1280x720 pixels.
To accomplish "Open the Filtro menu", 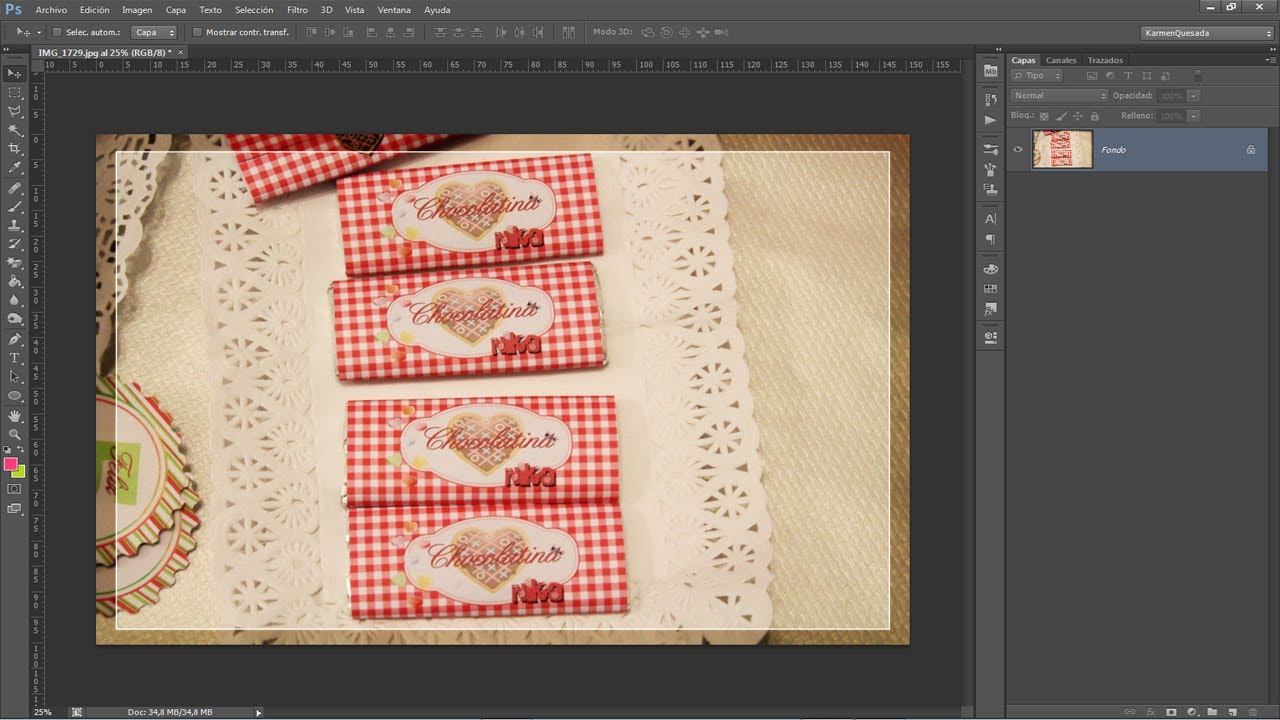I will click(297, 9).
